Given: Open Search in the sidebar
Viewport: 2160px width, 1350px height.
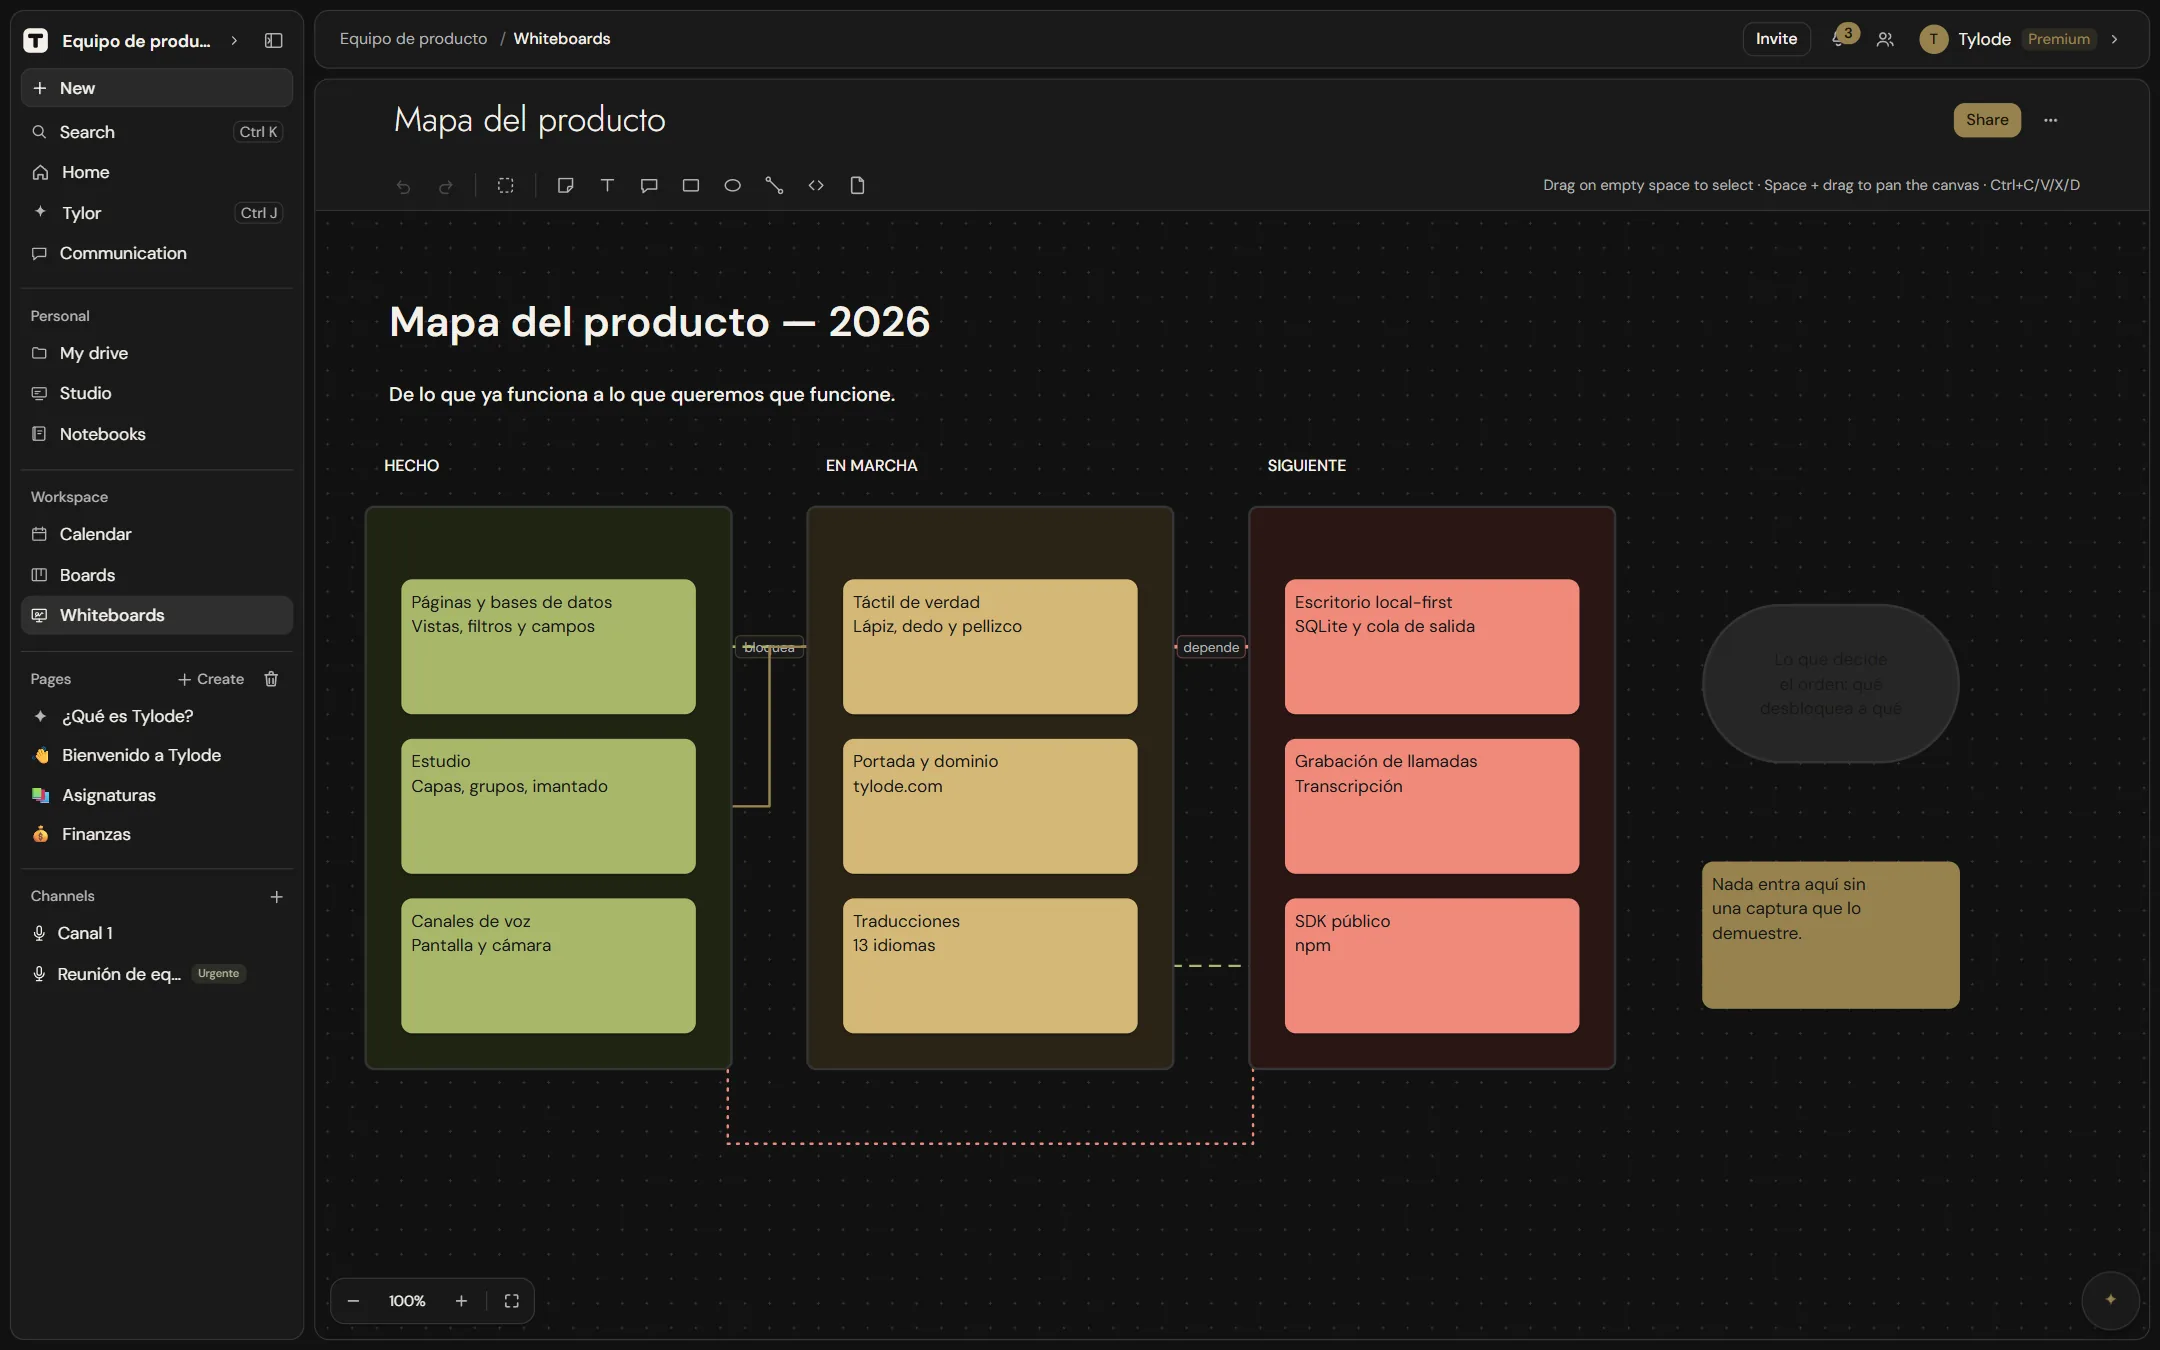Looking at the screenshot, I should [157, 132].
